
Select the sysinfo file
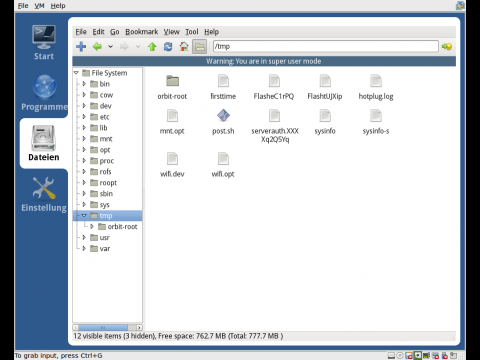pos(325,122)
